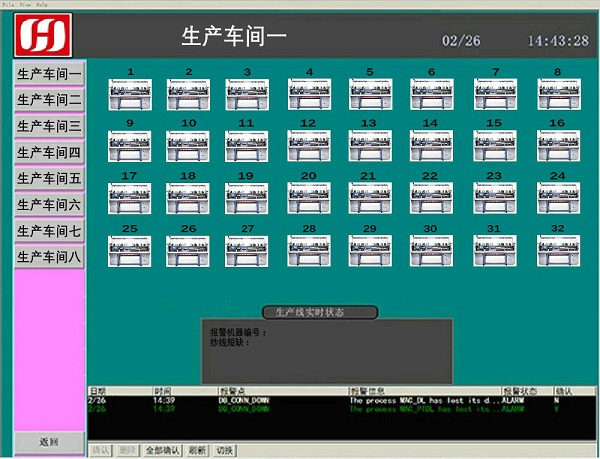Click the machine 12 icon
The height and width of the screenshot is (459, 600).
pyautogui.click(x=309, y=146)
